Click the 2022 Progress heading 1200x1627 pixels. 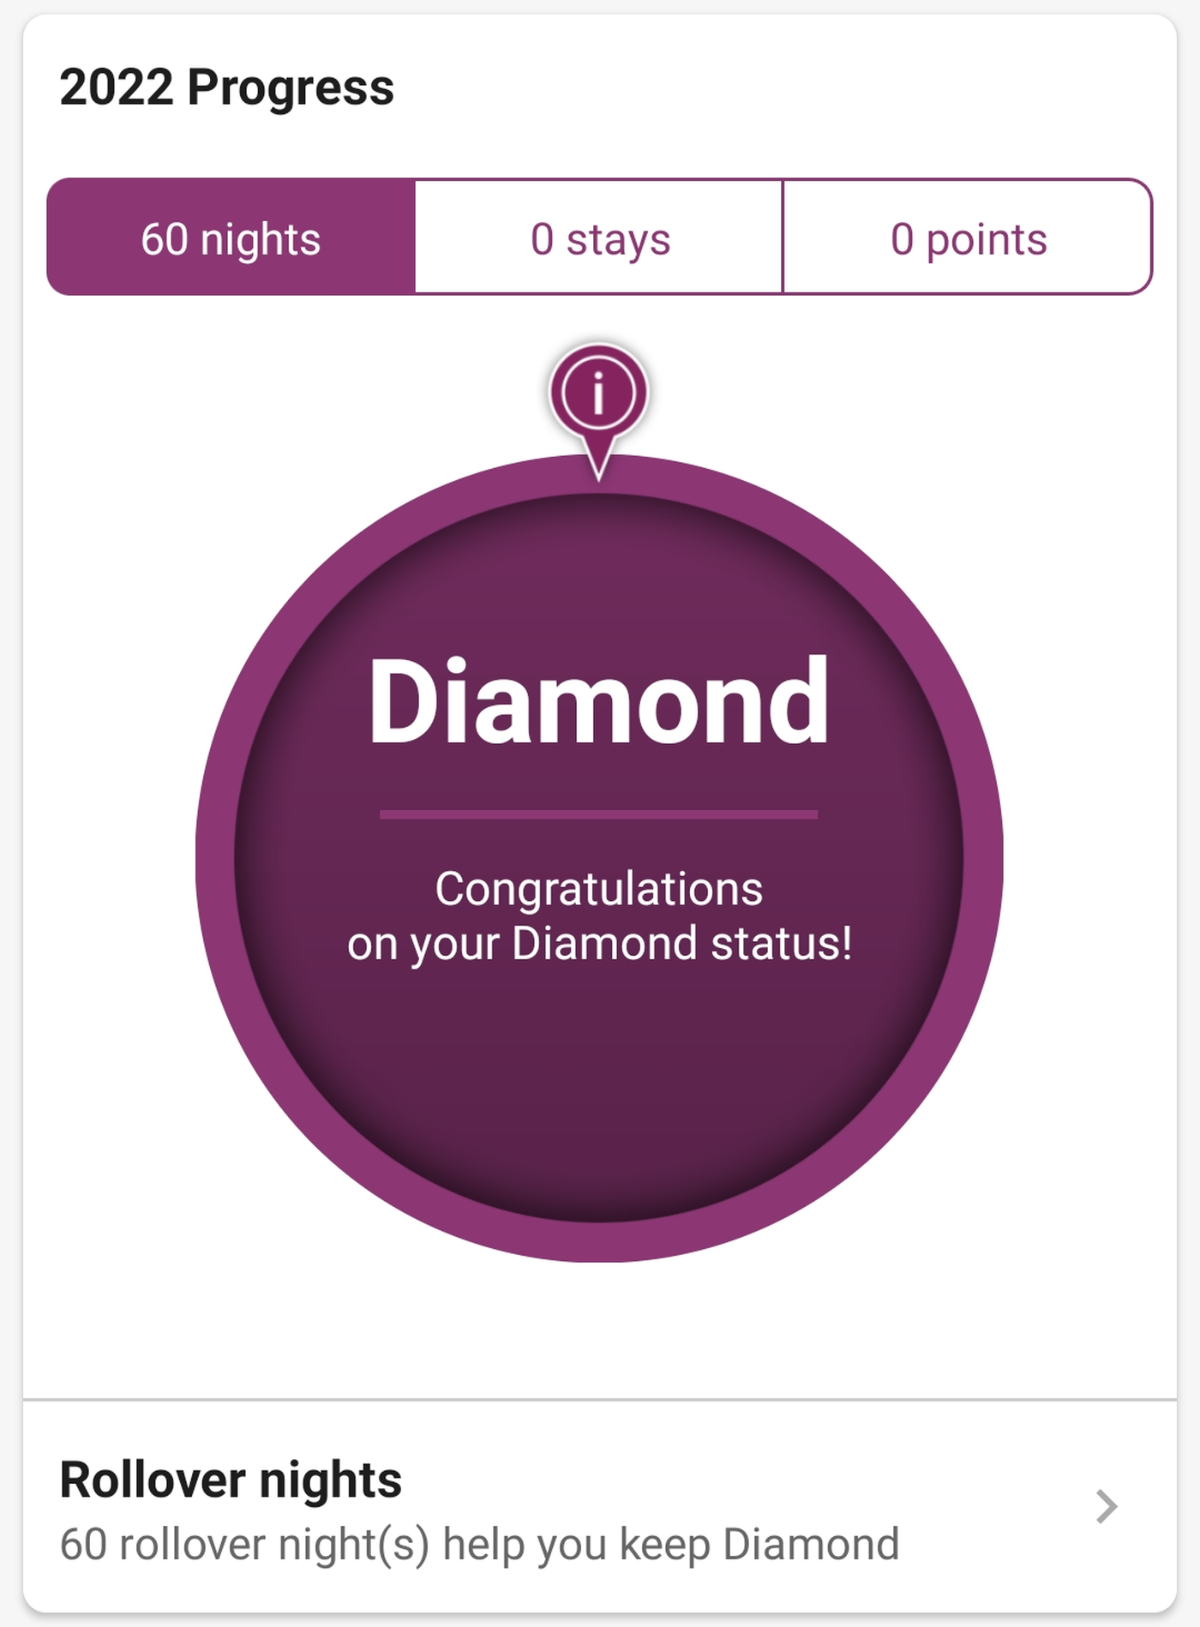[x=227, y=87]
